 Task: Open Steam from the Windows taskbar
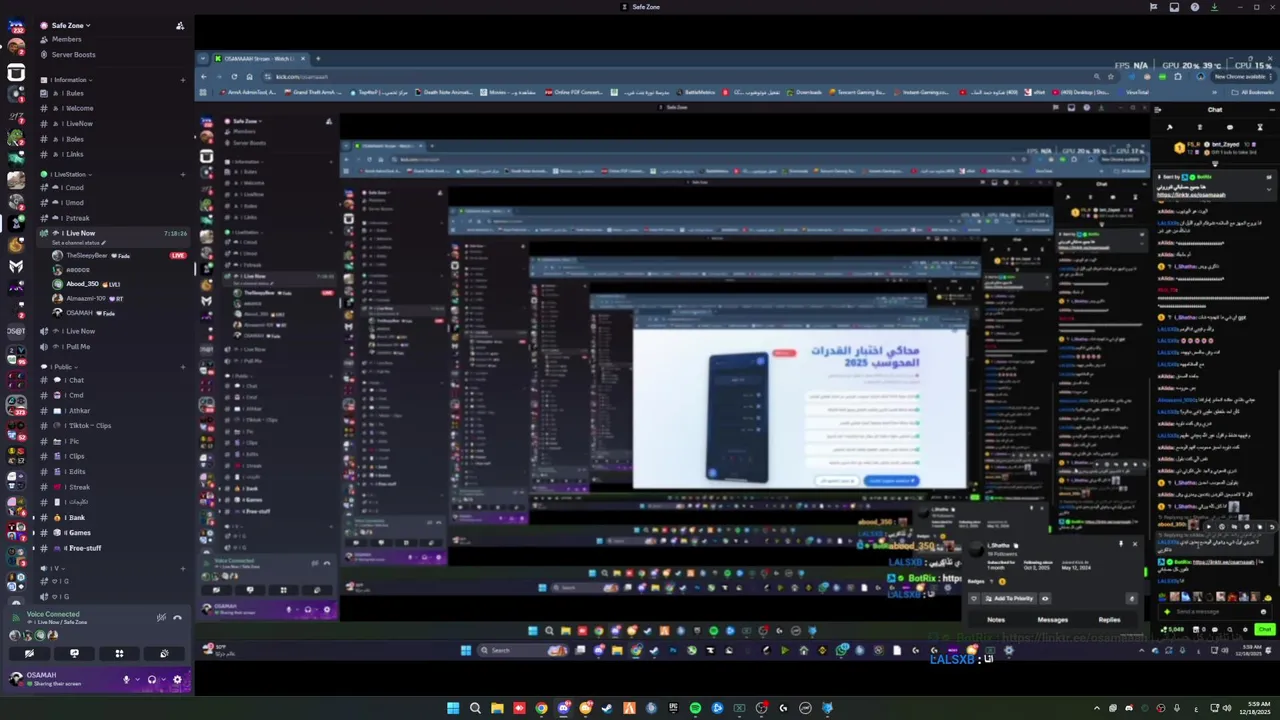pyautogui.click(x=607, y=708)
